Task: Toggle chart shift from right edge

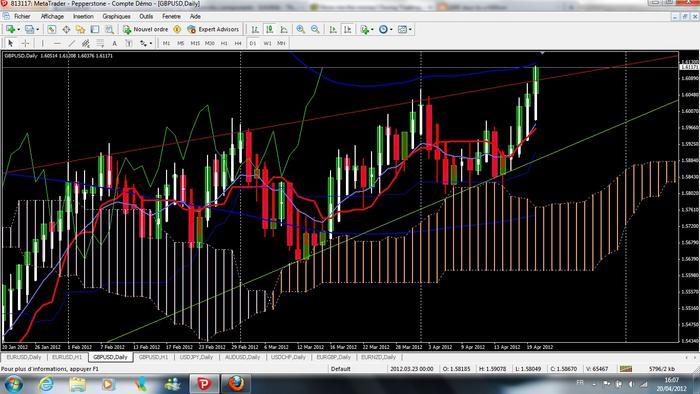Action: (347, 29)
